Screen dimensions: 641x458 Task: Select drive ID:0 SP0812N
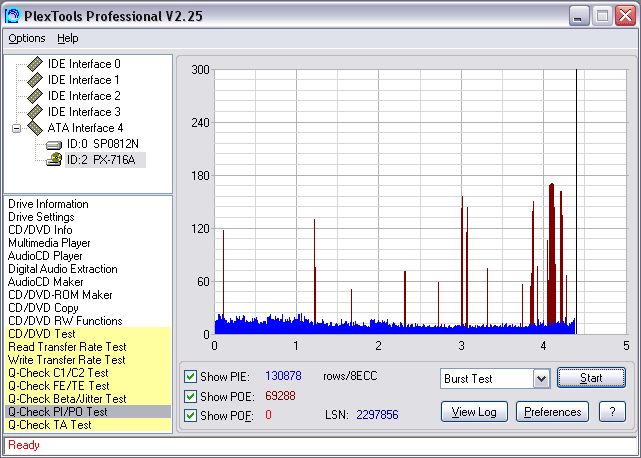point(103,144)
